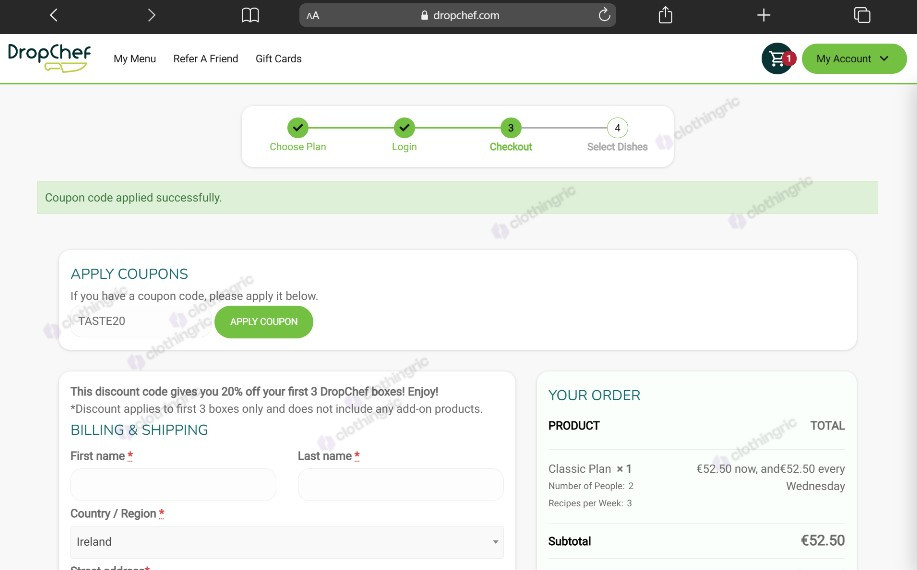Screen dimensions: 917x570
Task: Expand the My Account dropdown
Action: tap(854, 58)
